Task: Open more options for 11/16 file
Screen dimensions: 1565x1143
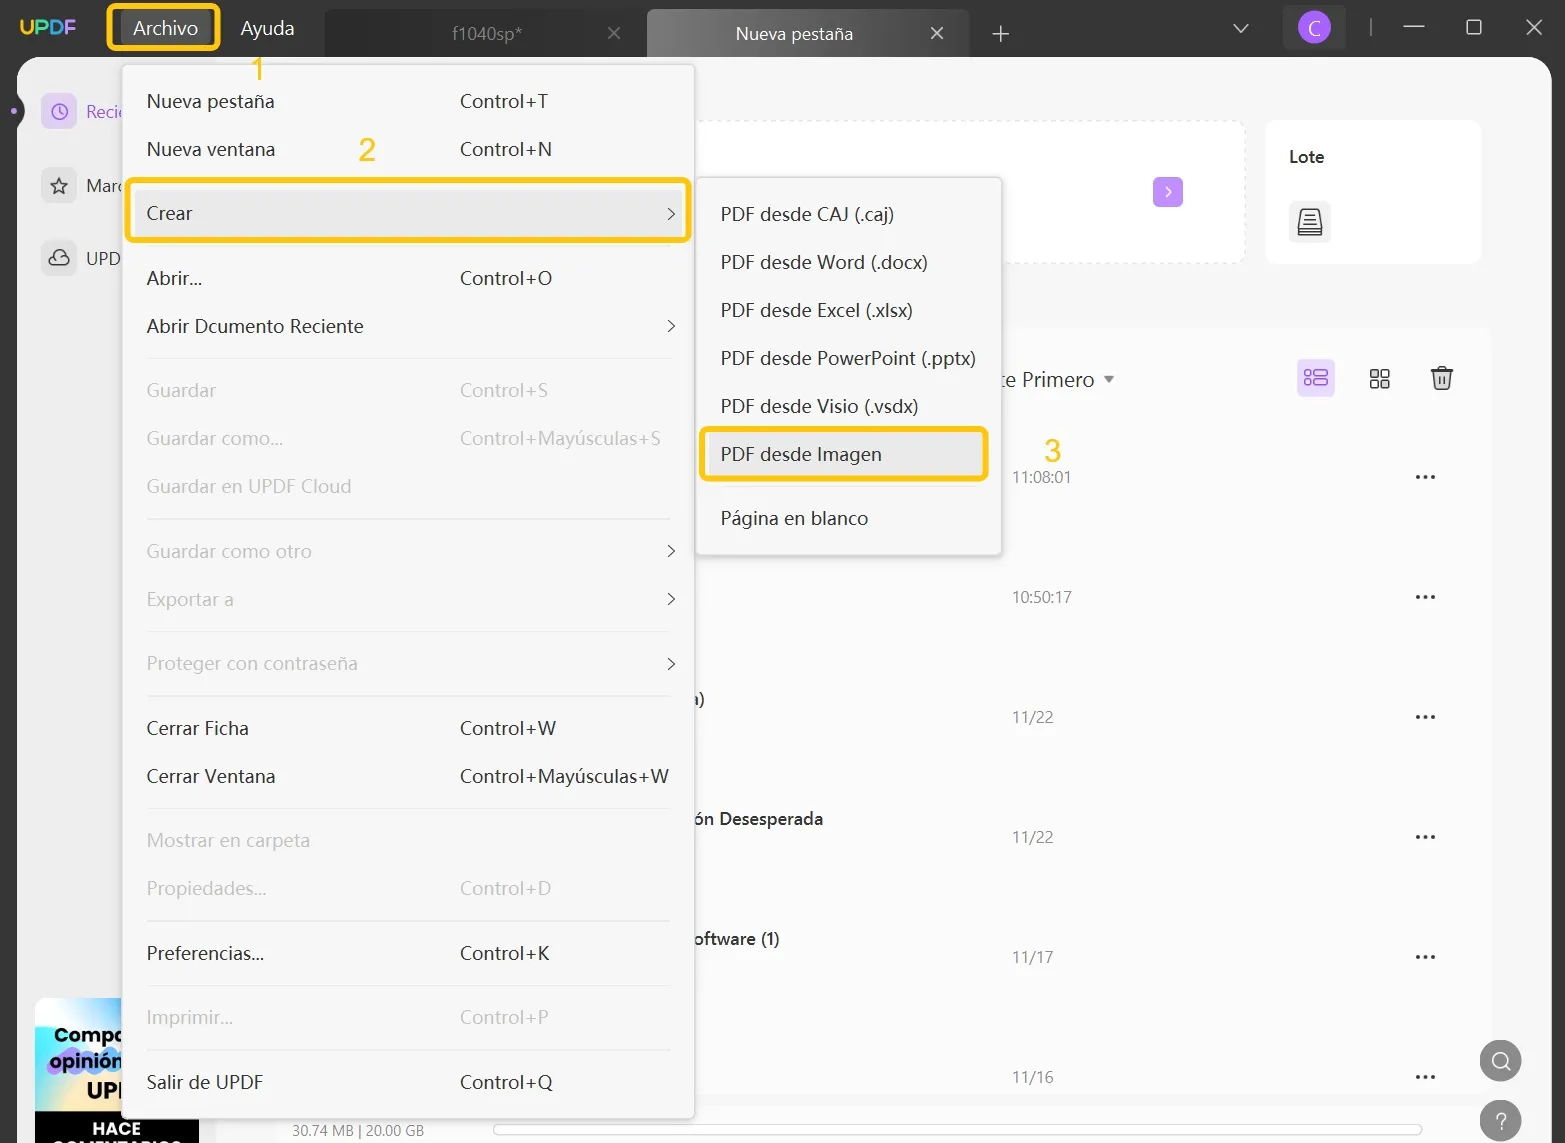Action: [1425, 1077]
